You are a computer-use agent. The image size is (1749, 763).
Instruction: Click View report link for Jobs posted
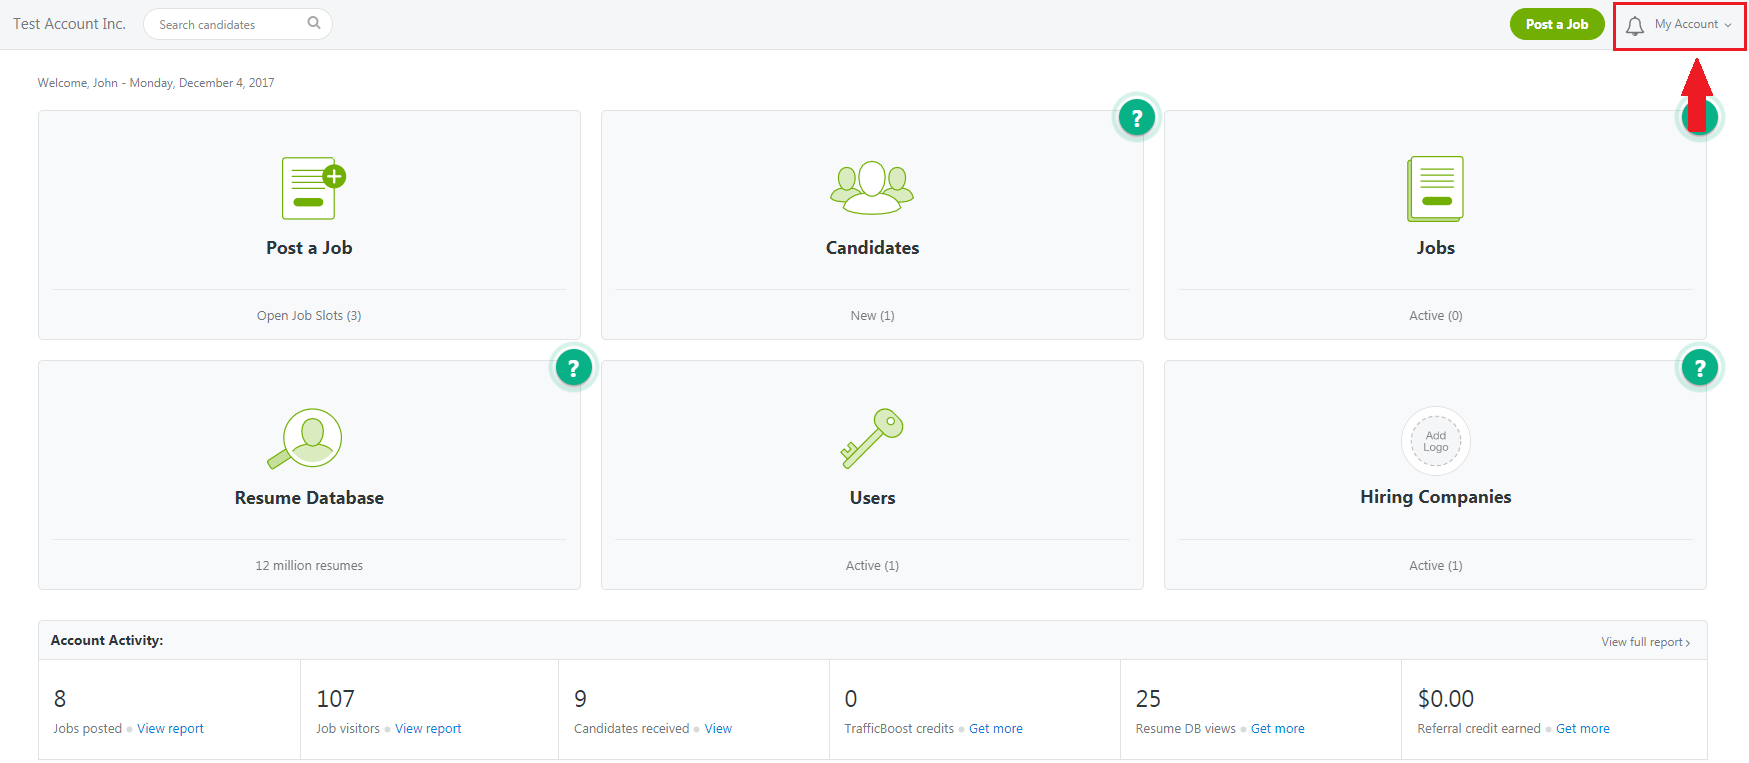click(x=170, y=729)
